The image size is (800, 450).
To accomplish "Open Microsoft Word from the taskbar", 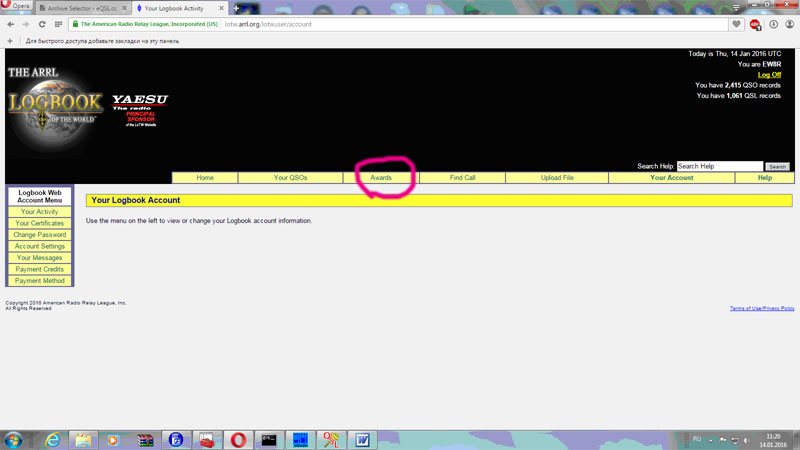I will point(361,439).
